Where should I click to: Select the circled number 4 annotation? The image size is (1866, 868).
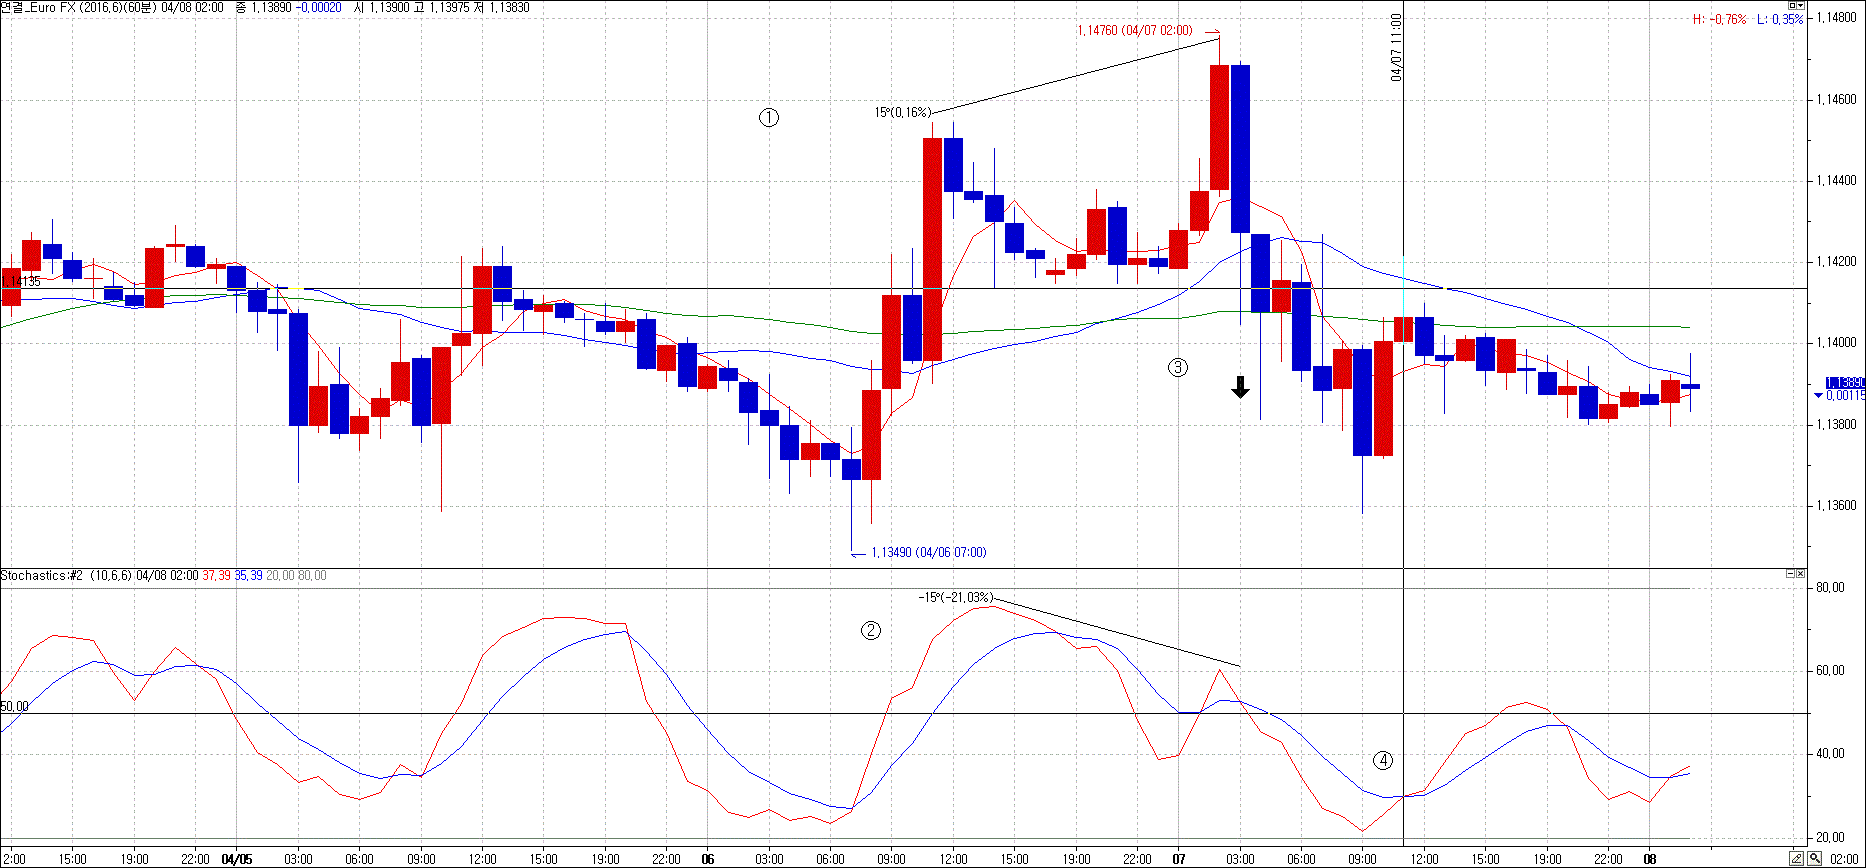click(x=1382, y=761)
